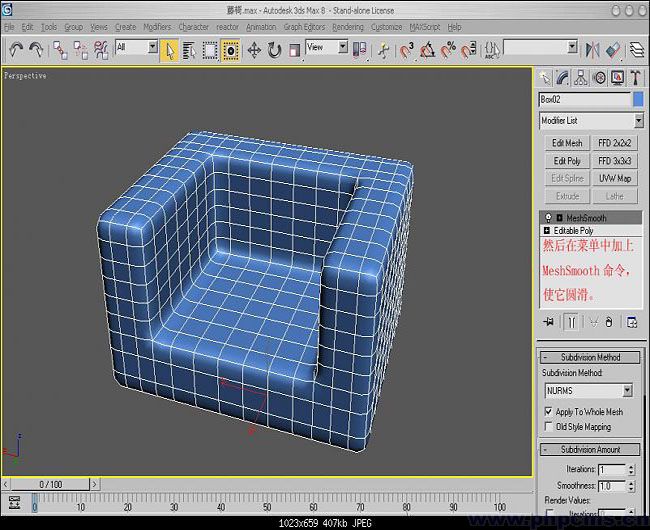Screen dimensions: 650x530
Task: Click the Use Pivot Point Center icon
Action: 359,50
